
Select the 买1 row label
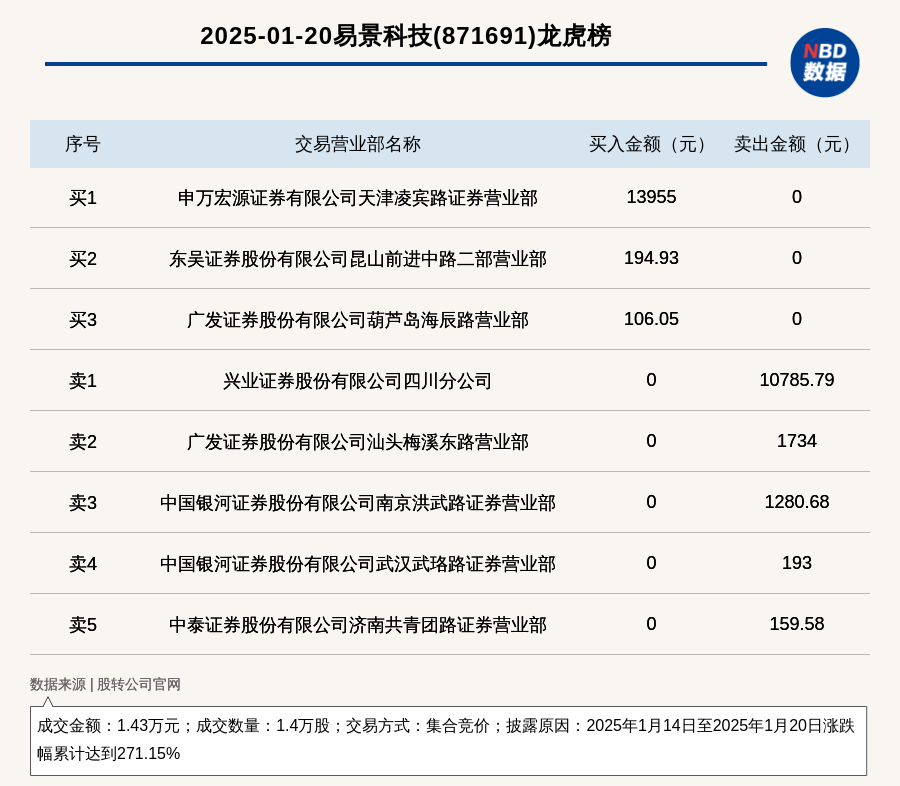click(83, 198)
